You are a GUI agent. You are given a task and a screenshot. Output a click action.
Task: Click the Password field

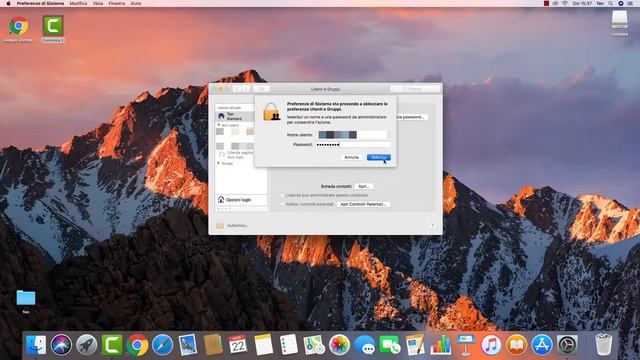(353, 144)
